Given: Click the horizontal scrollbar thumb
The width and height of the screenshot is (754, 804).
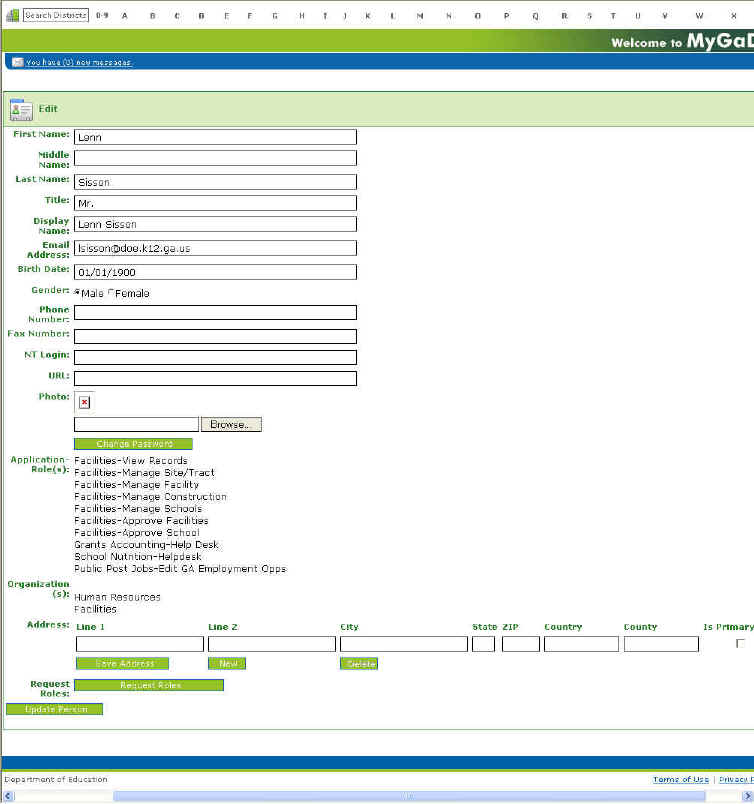Looking at the screenshot, I should pos(409,796).
